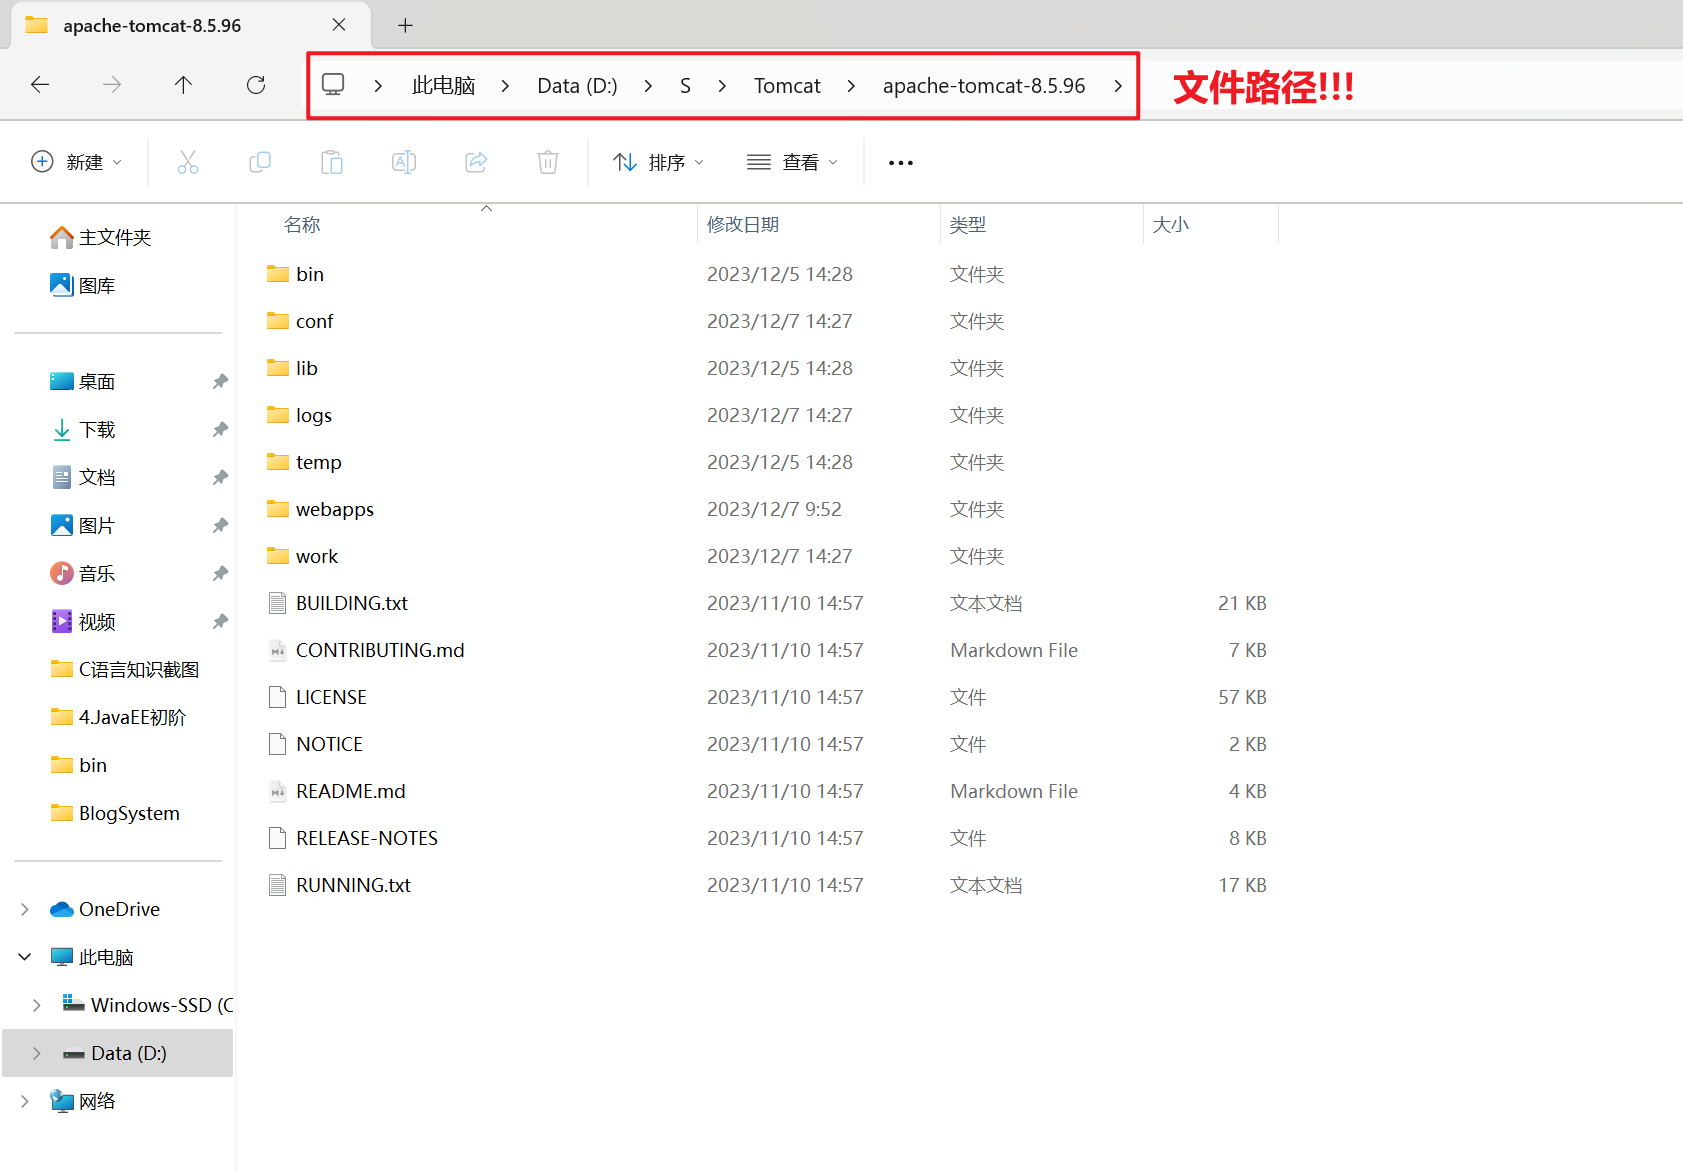Sort by the 修改日期 column header
Screen dimensions: 1683x1172
coord(743,225)
